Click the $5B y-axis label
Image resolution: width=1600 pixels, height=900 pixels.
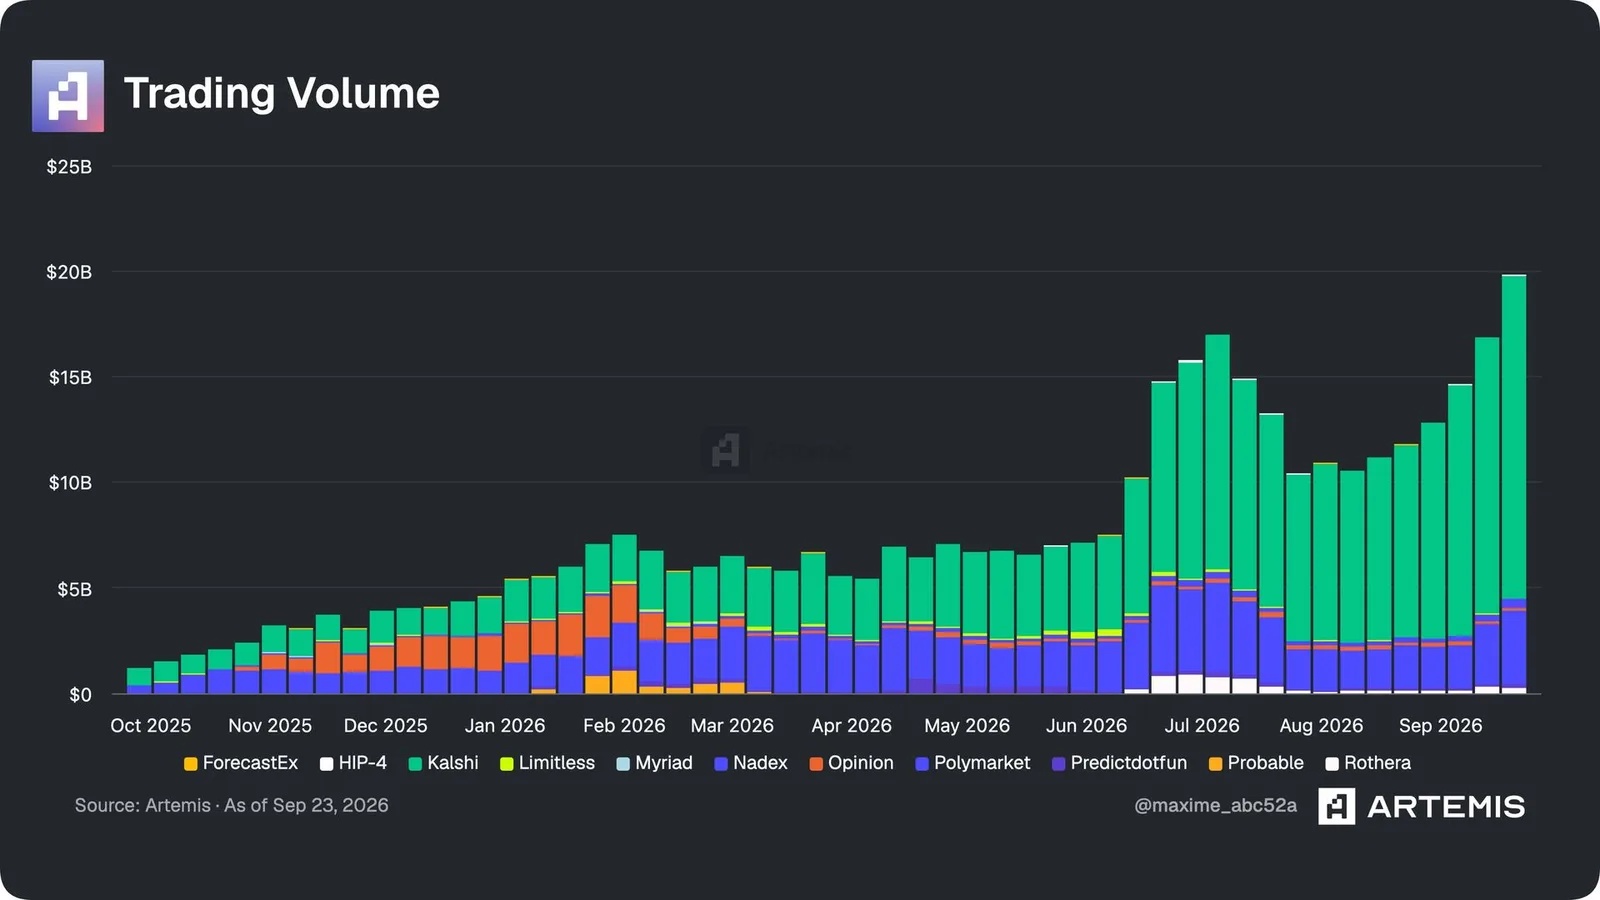pyautogui.click(x=74, y=589)
